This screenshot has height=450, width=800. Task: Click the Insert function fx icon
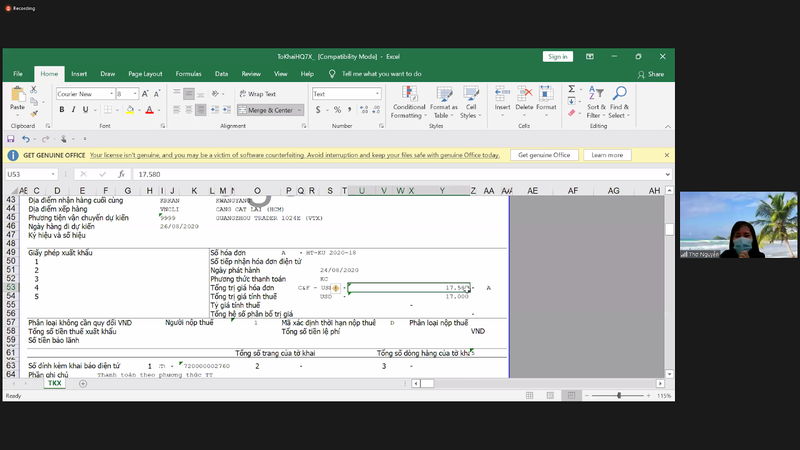coord(121,174)
